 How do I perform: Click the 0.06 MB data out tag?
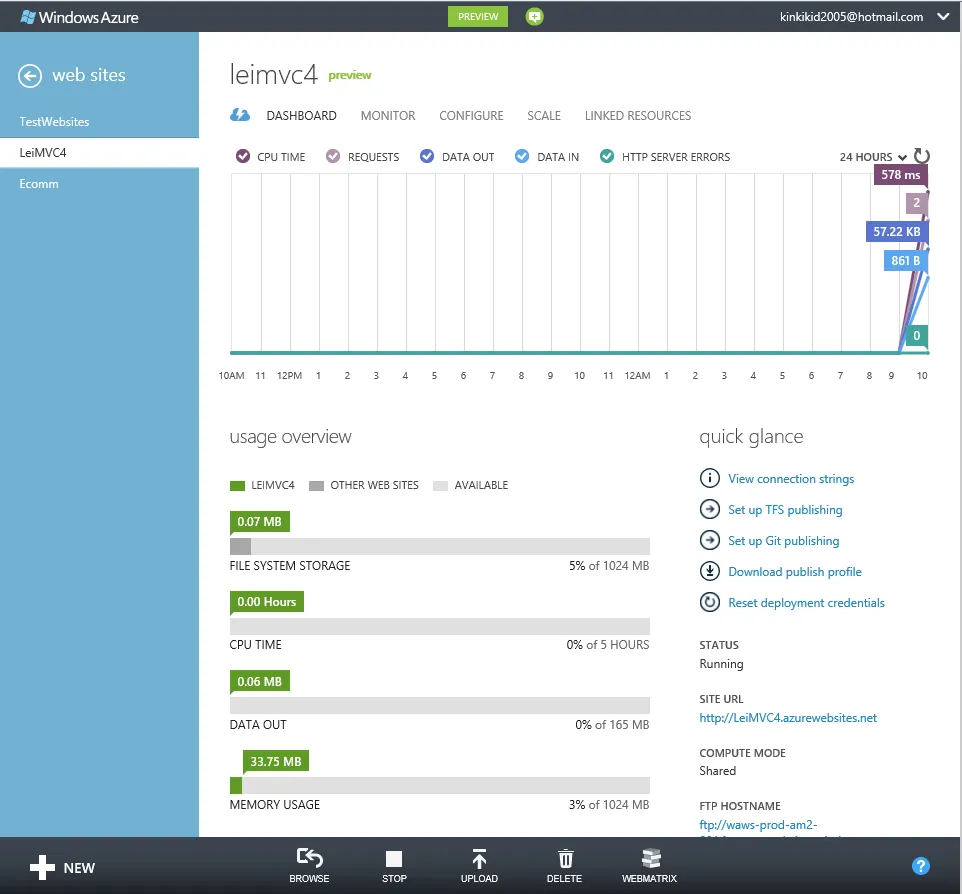[x=260, y=681]
